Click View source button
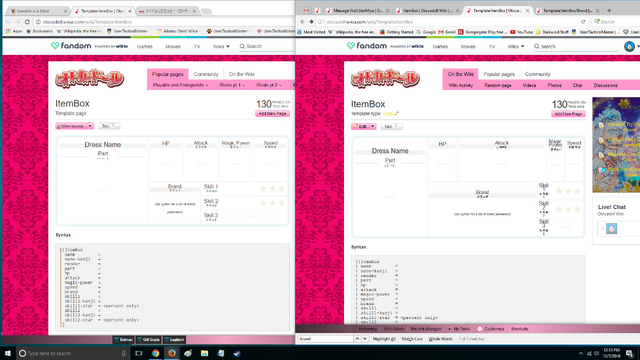The height and width of the screenshot is (360, 640). pos(71,126)
